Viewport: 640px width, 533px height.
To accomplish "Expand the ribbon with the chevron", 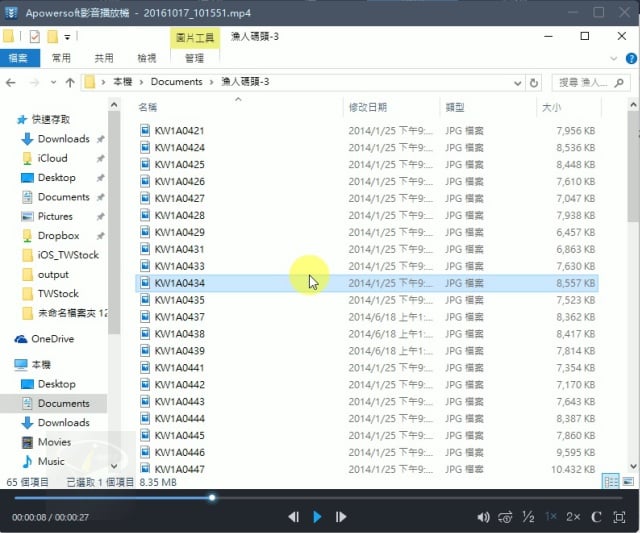I will [613, 59].
